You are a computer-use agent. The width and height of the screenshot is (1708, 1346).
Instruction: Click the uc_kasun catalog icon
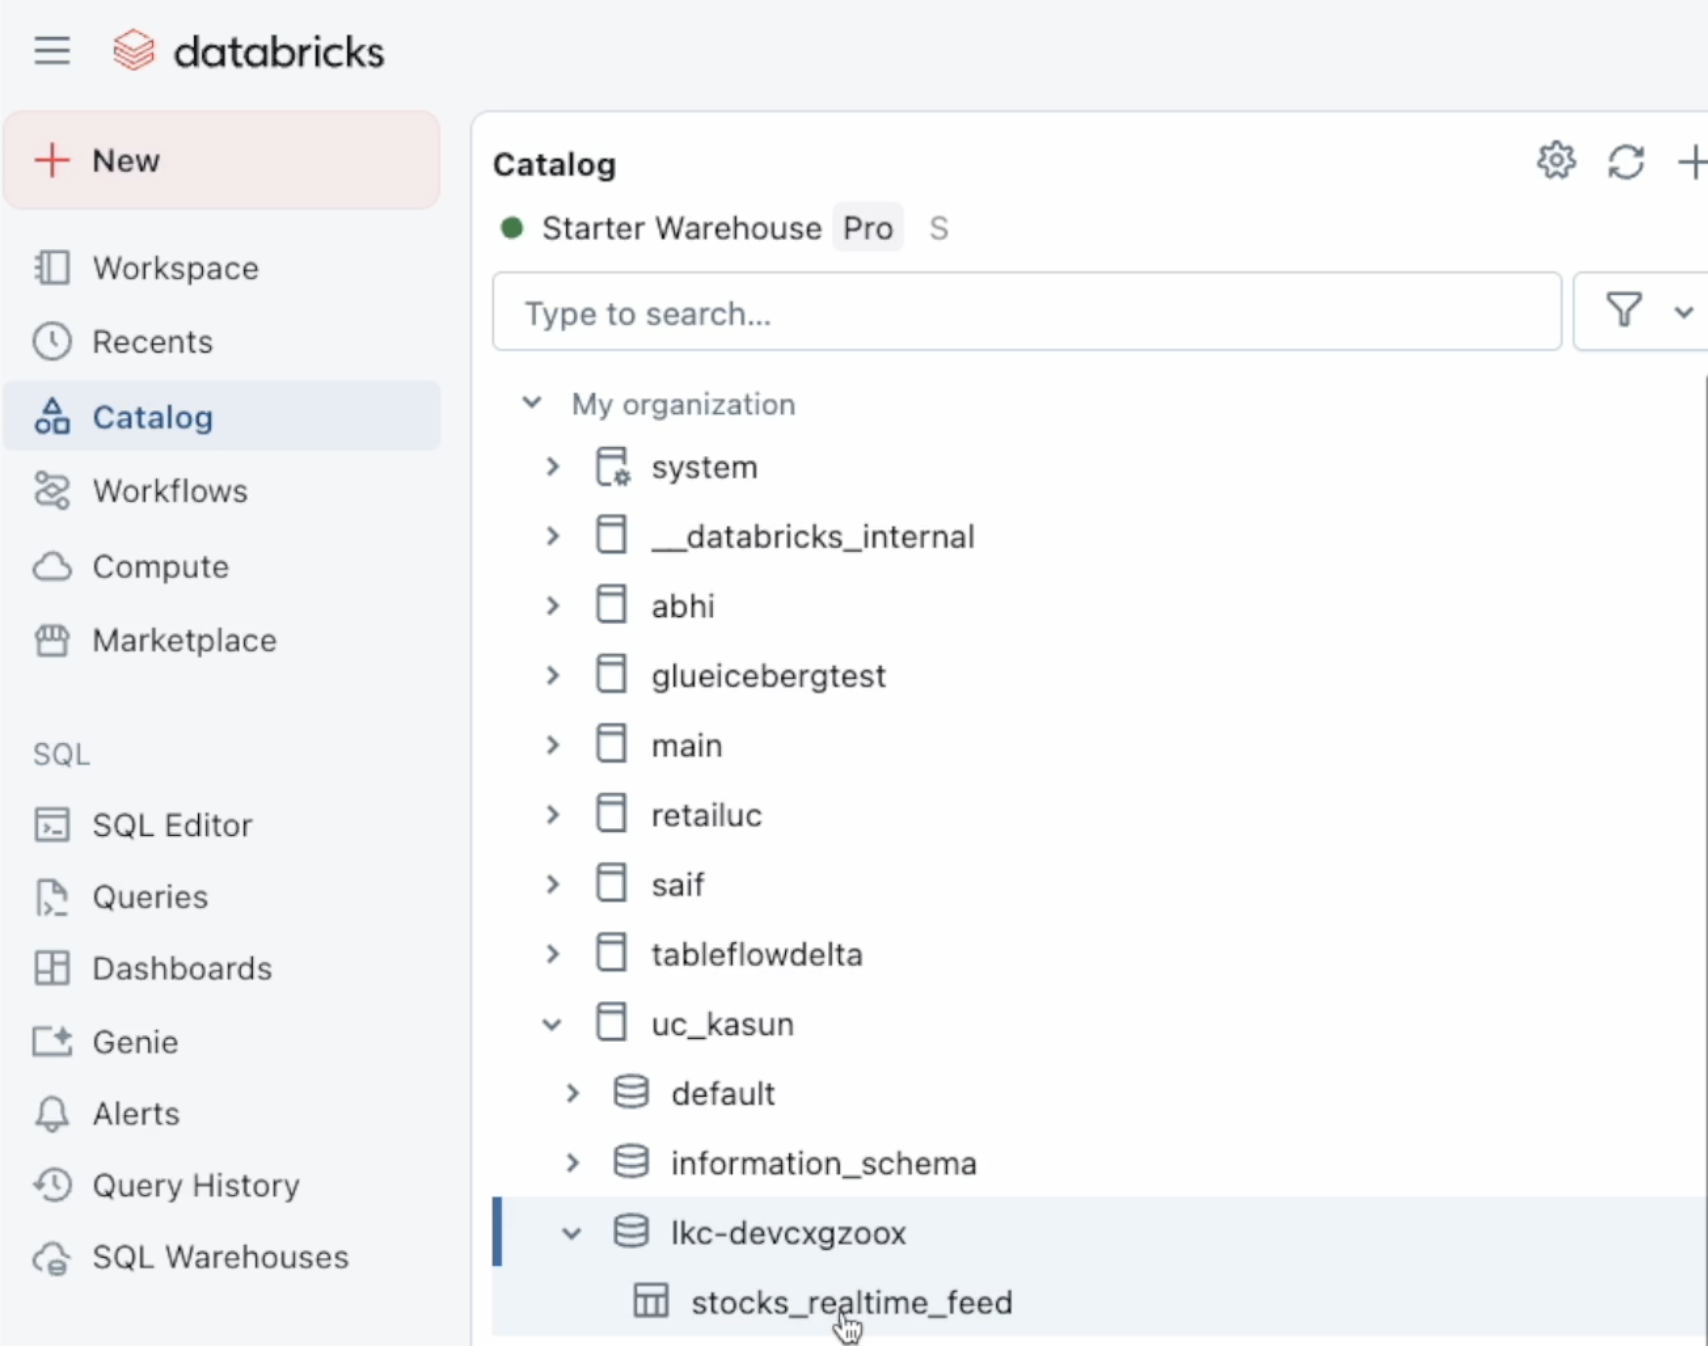(611, 1023)
